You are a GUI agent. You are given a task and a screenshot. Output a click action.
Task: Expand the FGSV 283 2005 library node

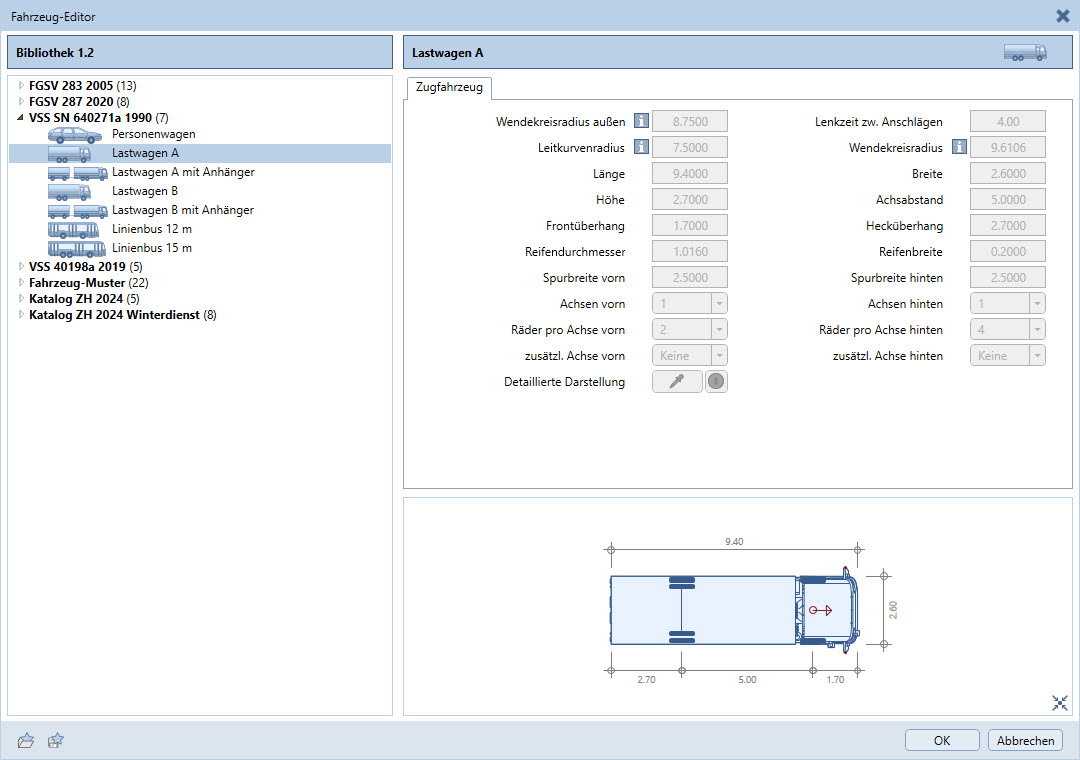(21, 86)
